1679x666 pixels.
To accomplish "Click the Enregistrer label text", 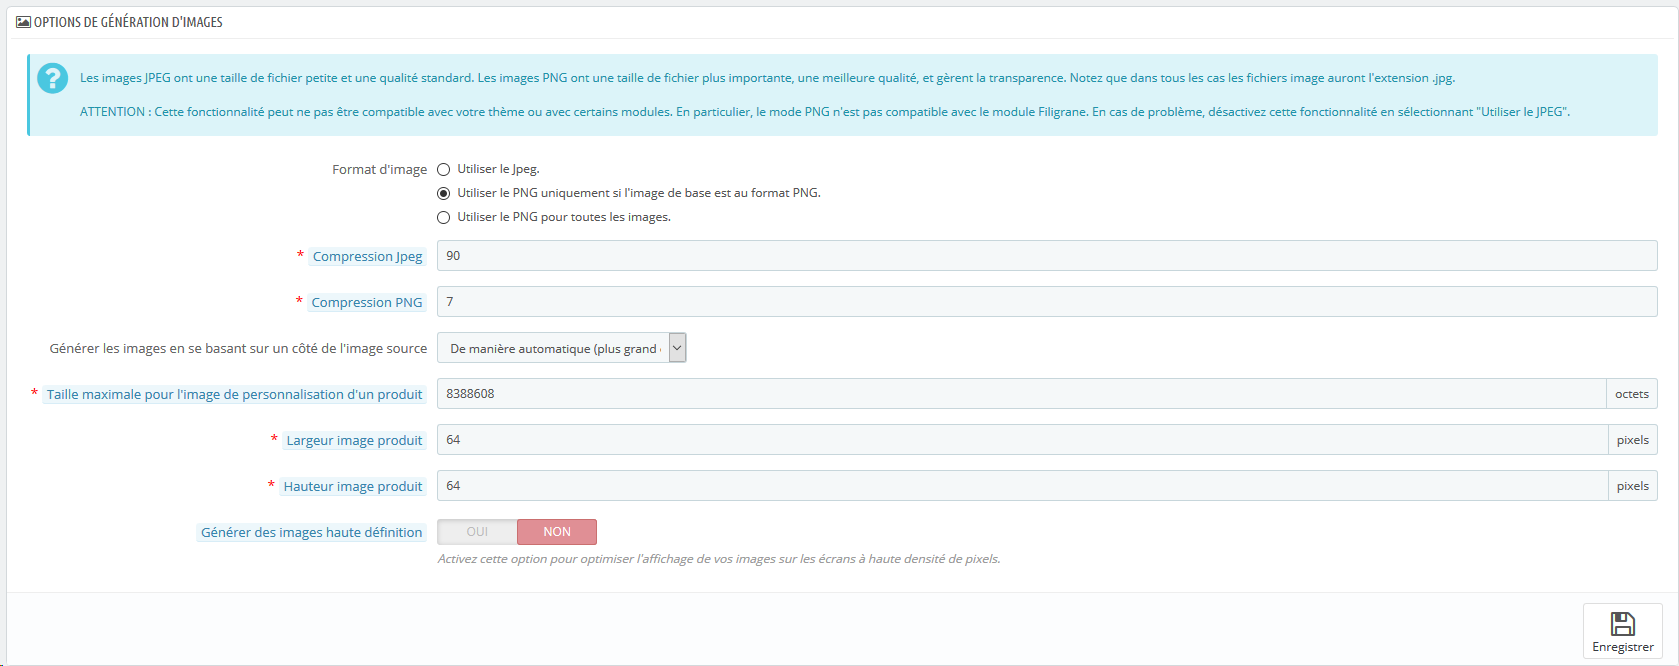I will (1623, 647).
